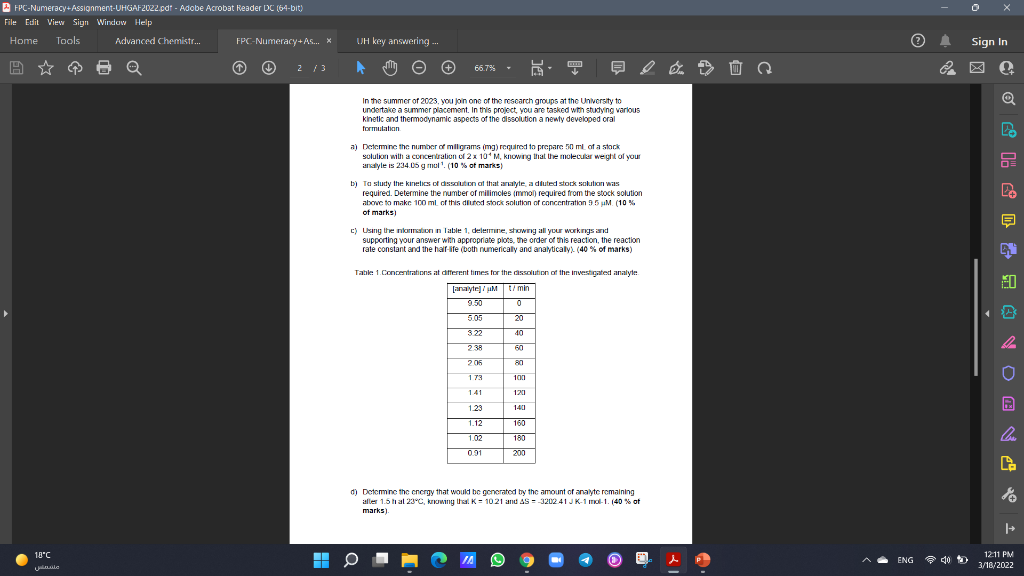Click the table cell value 200
1024x576 pixels.
519,453
